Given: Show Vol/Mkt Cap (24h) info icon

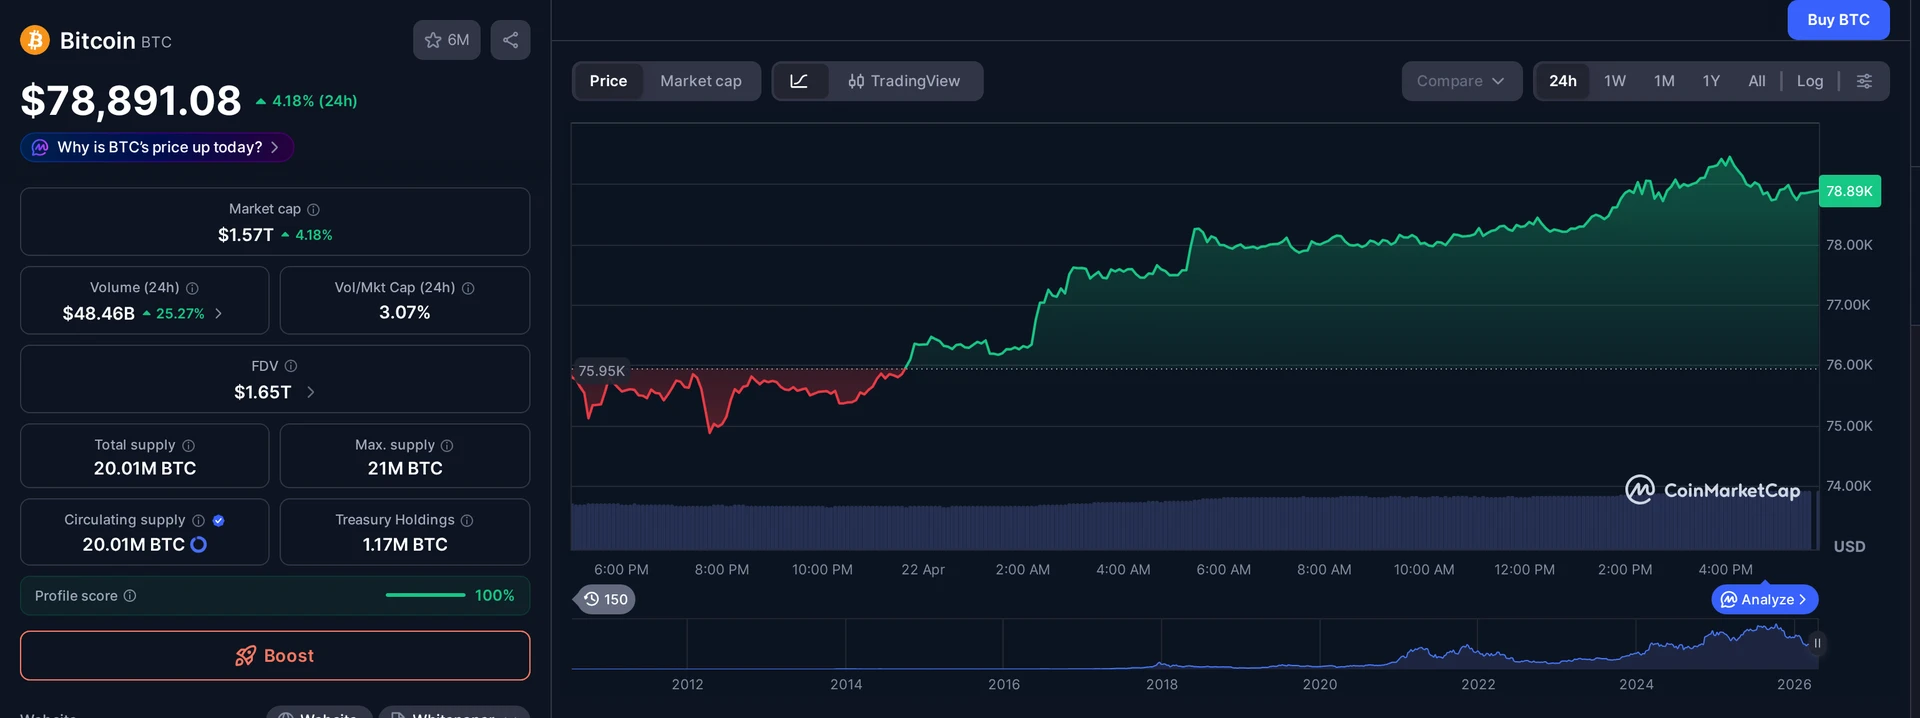Looking at the screenshot, I should 468,288.
